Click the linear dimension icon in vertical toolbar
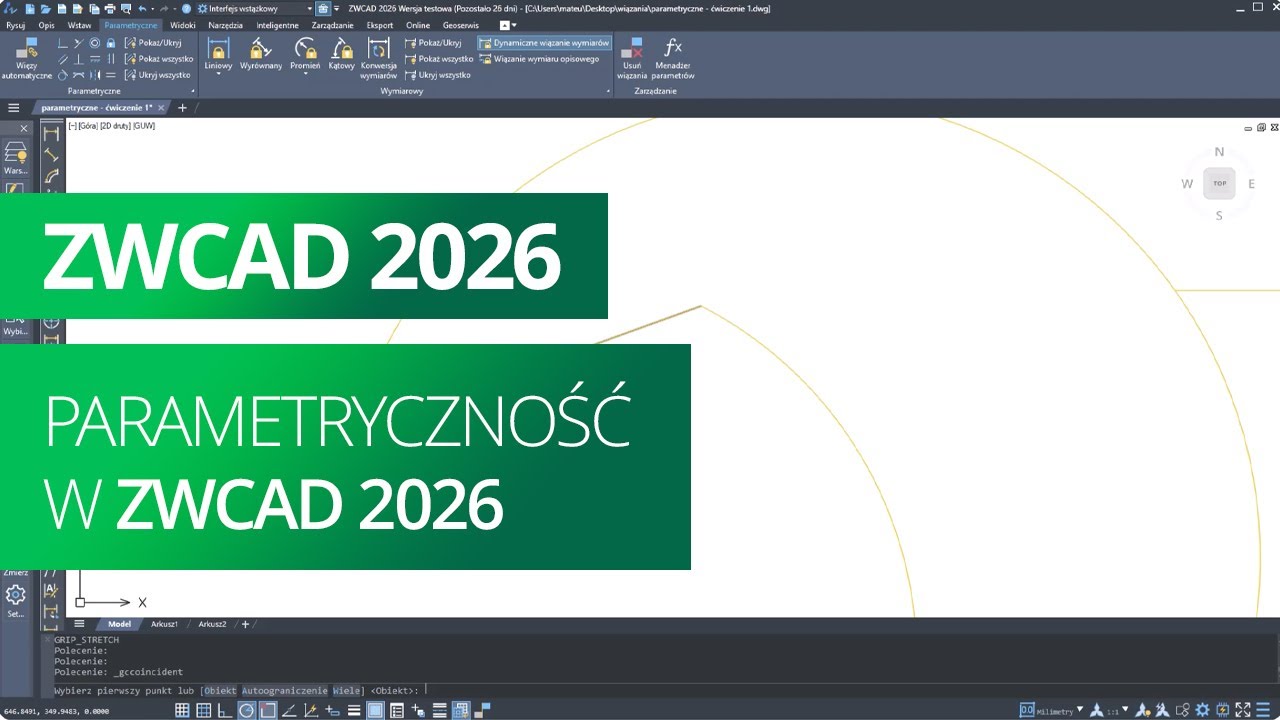 [51, 133]
